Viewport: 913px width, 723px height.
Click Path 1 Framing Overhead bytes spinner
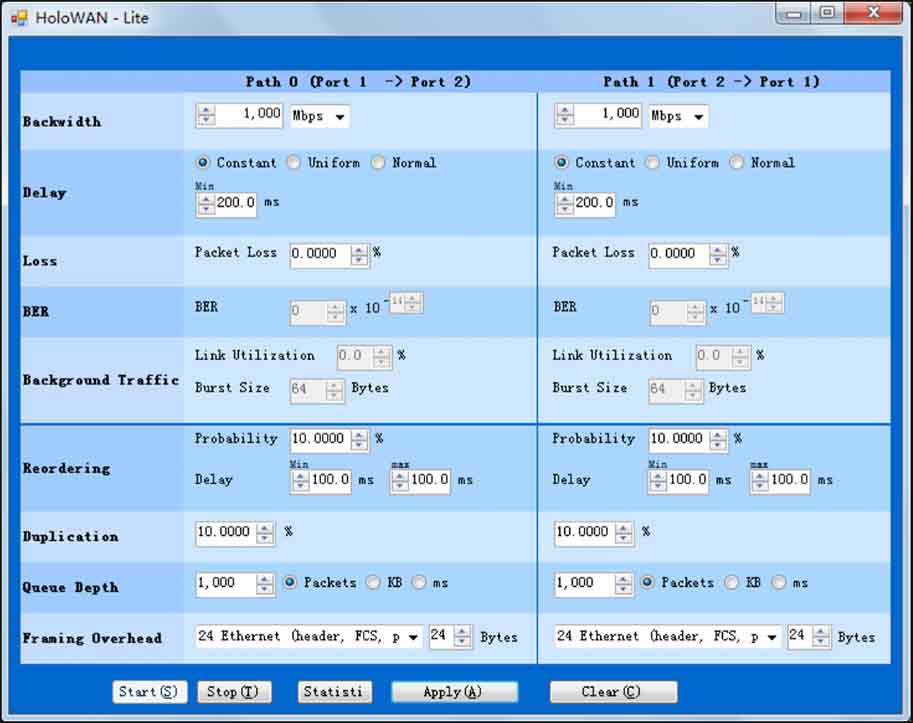point(821,636)
